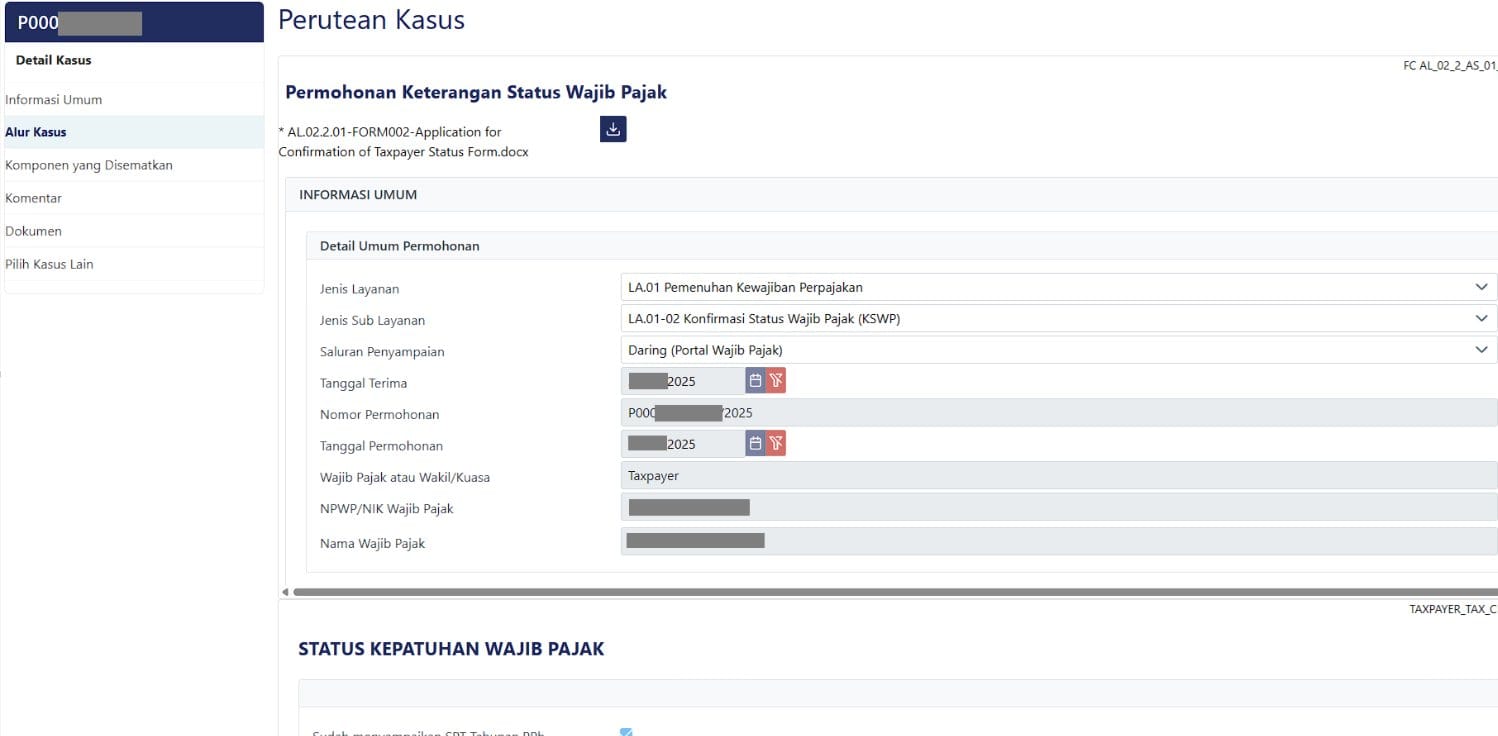This screenshot has width=1498, height=736.
Task: Open the calendar picker for Tanggal Permohonan
Action: (x=757, y=443)
